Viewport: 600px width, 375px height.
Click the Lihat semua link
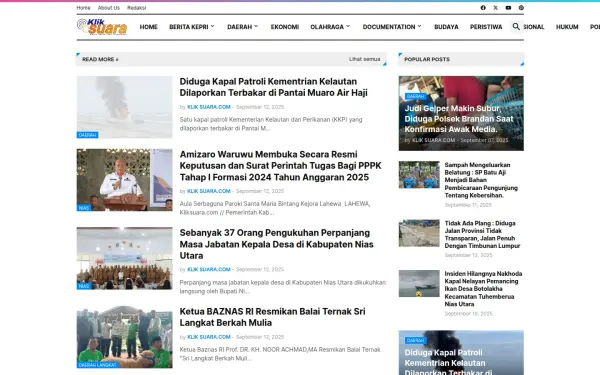click(x=364, y=59)
